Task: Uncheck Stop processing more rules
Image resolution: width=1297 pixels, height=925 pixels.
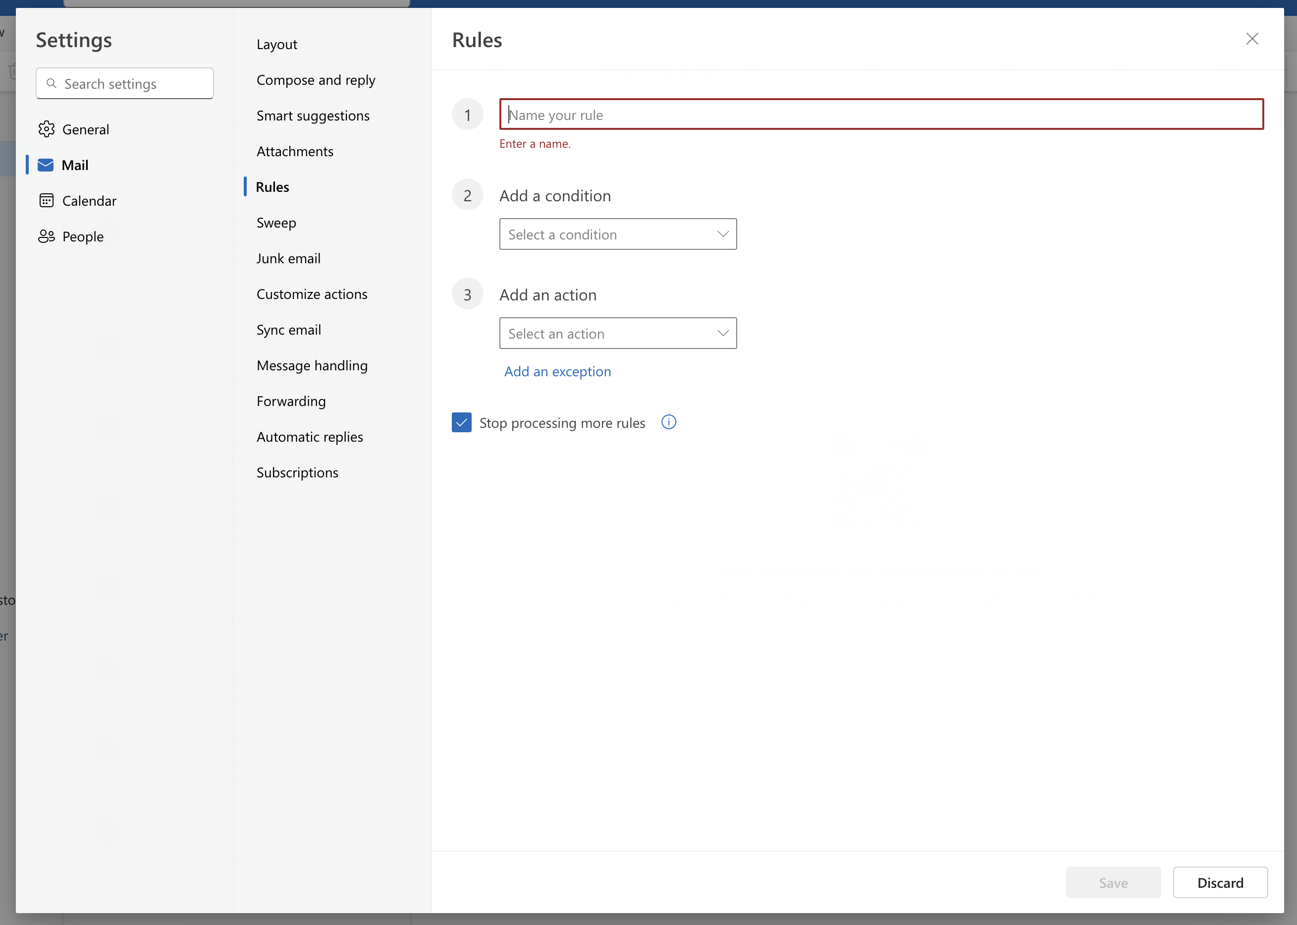Action: pos(461,422)
